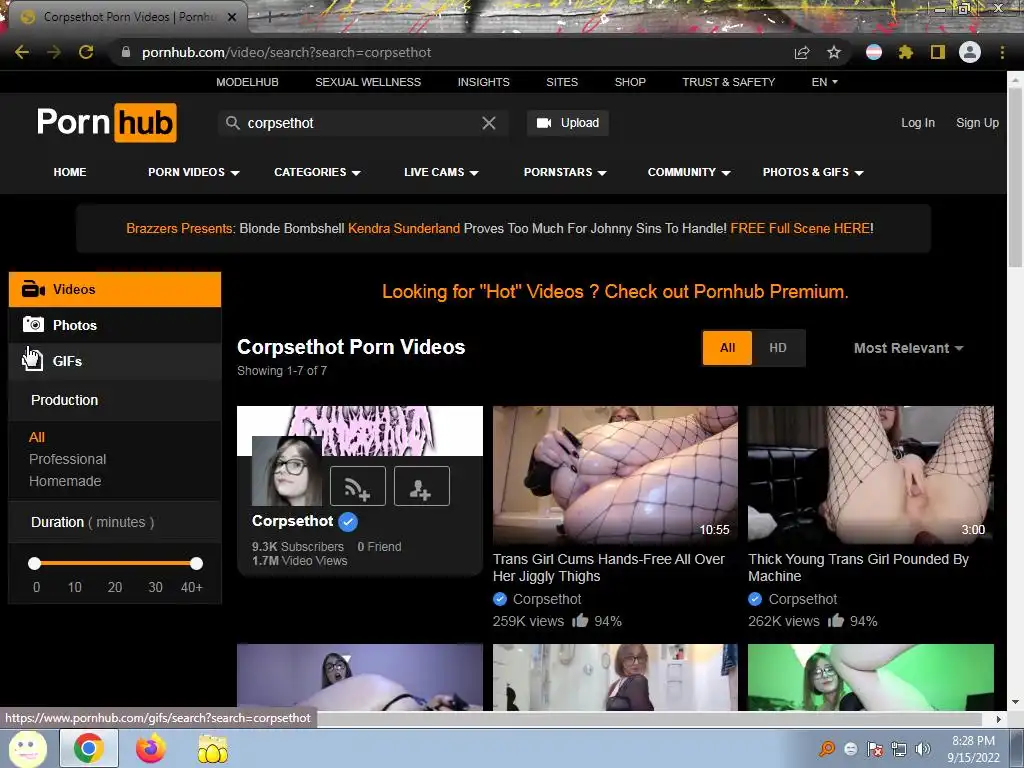Select the Photos sidebar tab
The width and height of the screenshot is (1024, 768).
click(115, 325)
